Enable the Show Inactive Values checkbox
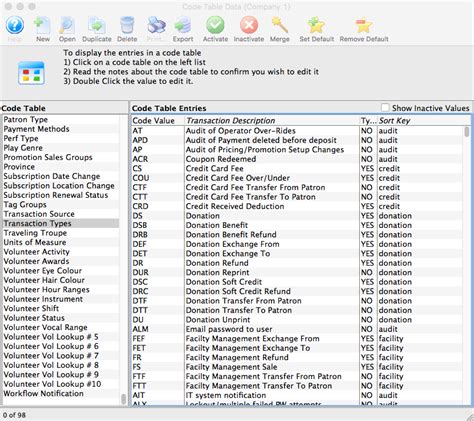Image resolution: width=474 pixels, height=421 pixels. [385, 108]
